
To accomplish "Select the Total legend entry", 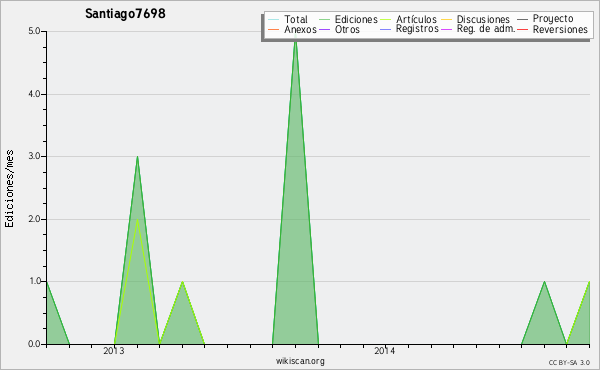I will click(x=288, y=19).
